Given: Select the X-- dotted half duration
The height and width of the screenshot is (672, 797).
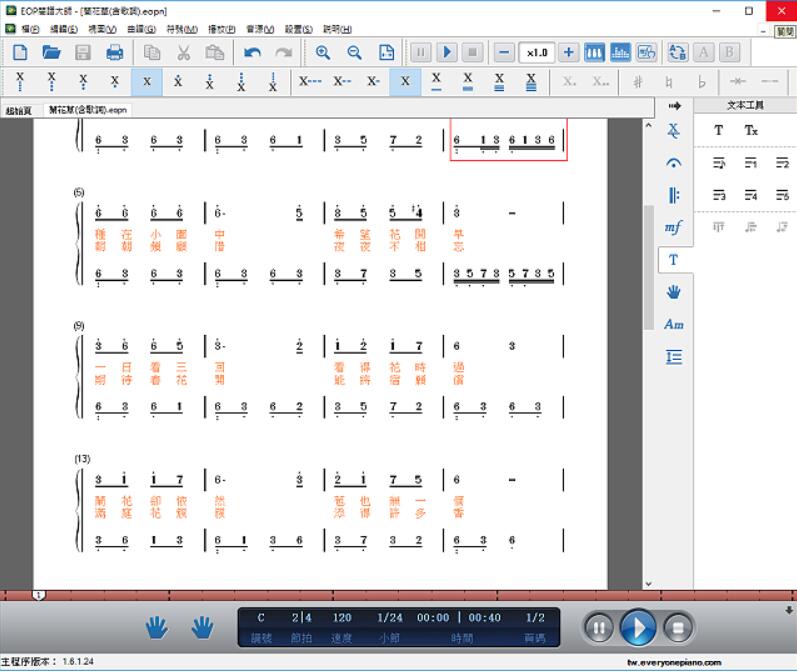Looking at the screenshot, I should (342, 82).
